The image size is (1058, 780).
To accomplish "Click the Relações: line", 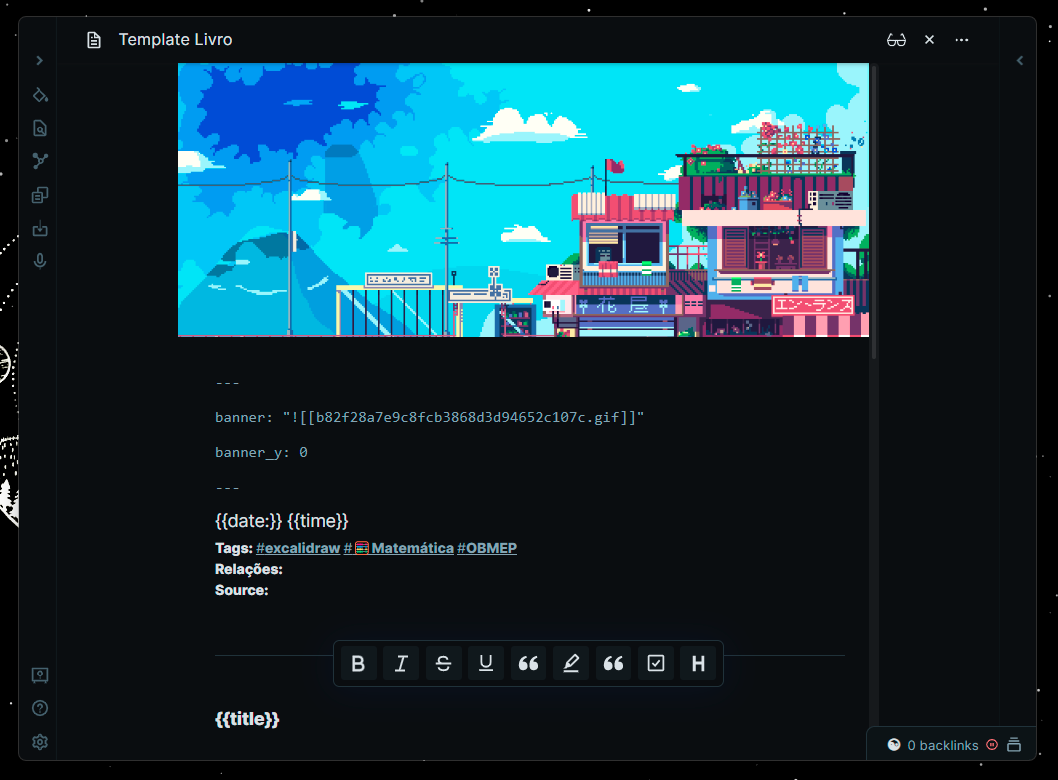I will [x=248, y=569].
